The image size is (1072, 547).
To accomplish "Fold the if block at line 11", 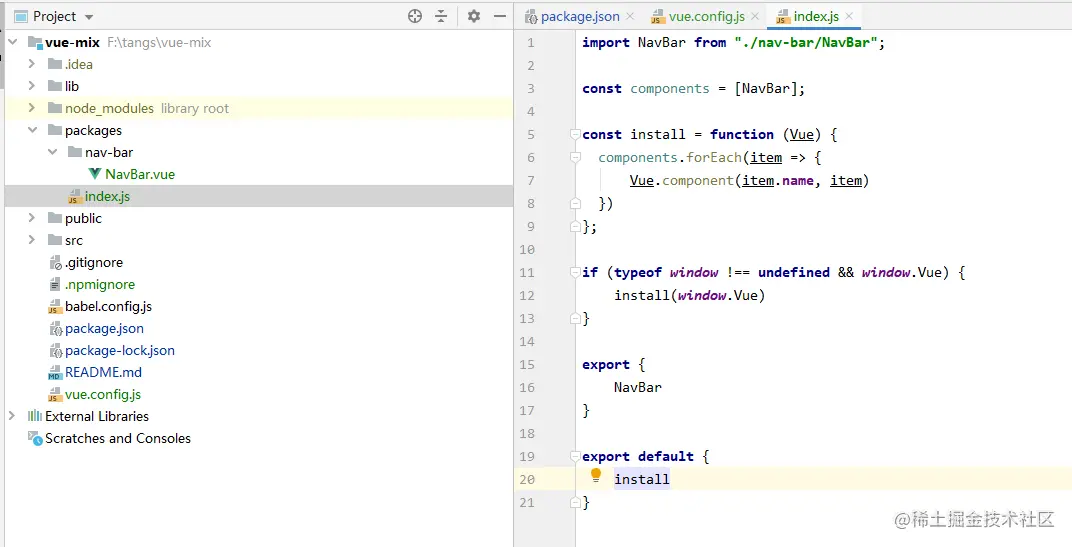I will [575, 272].
